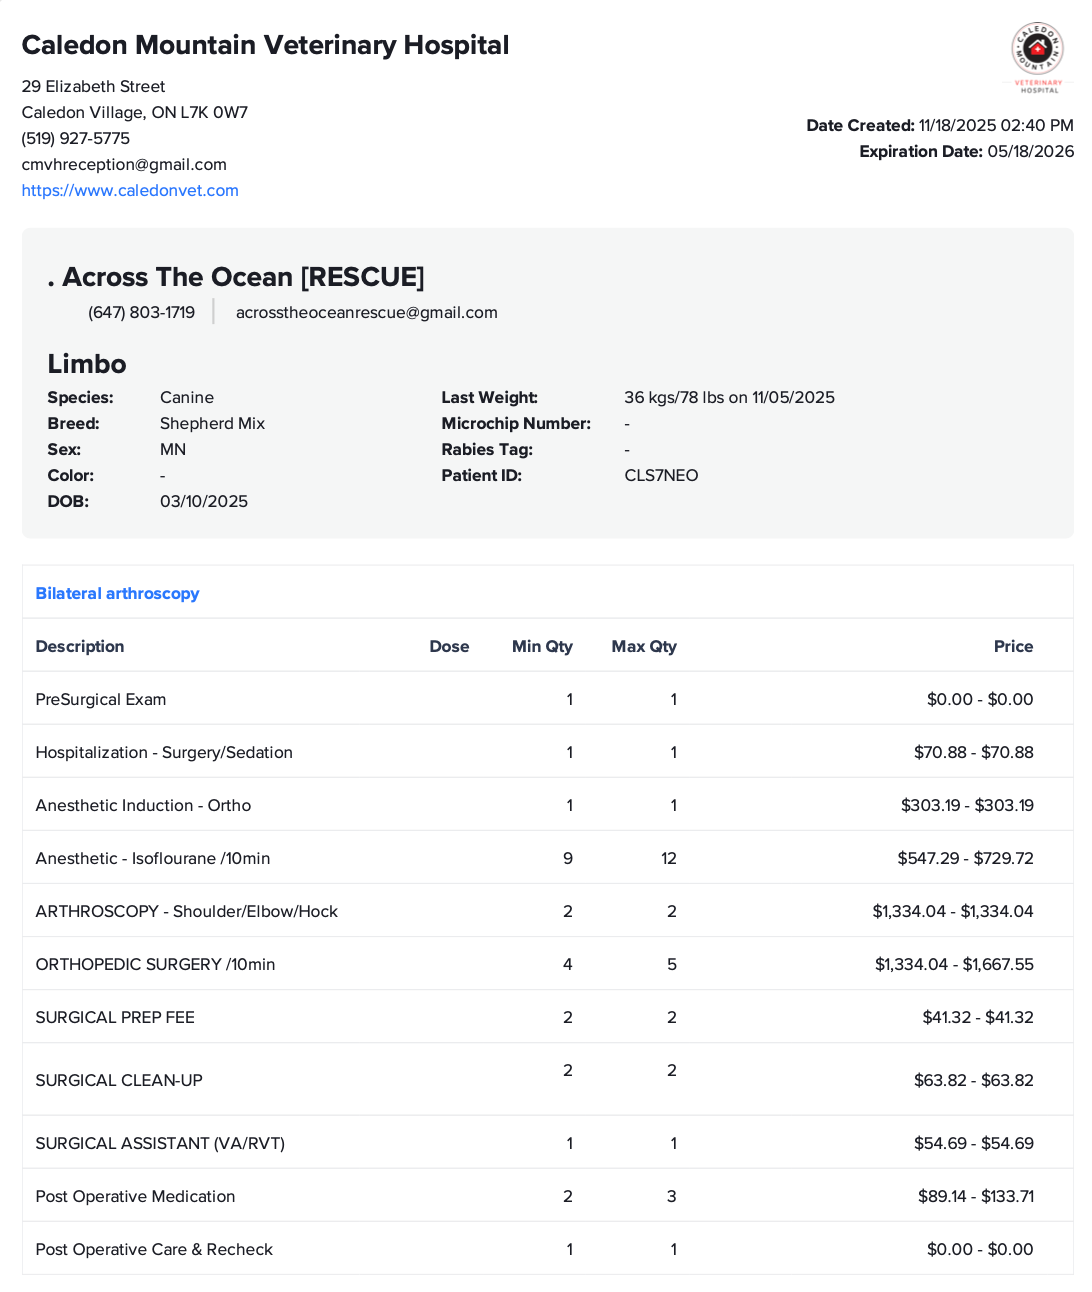
Task: Click the Isoflourane price range $547.29 - $729.72
Action: 965,858
